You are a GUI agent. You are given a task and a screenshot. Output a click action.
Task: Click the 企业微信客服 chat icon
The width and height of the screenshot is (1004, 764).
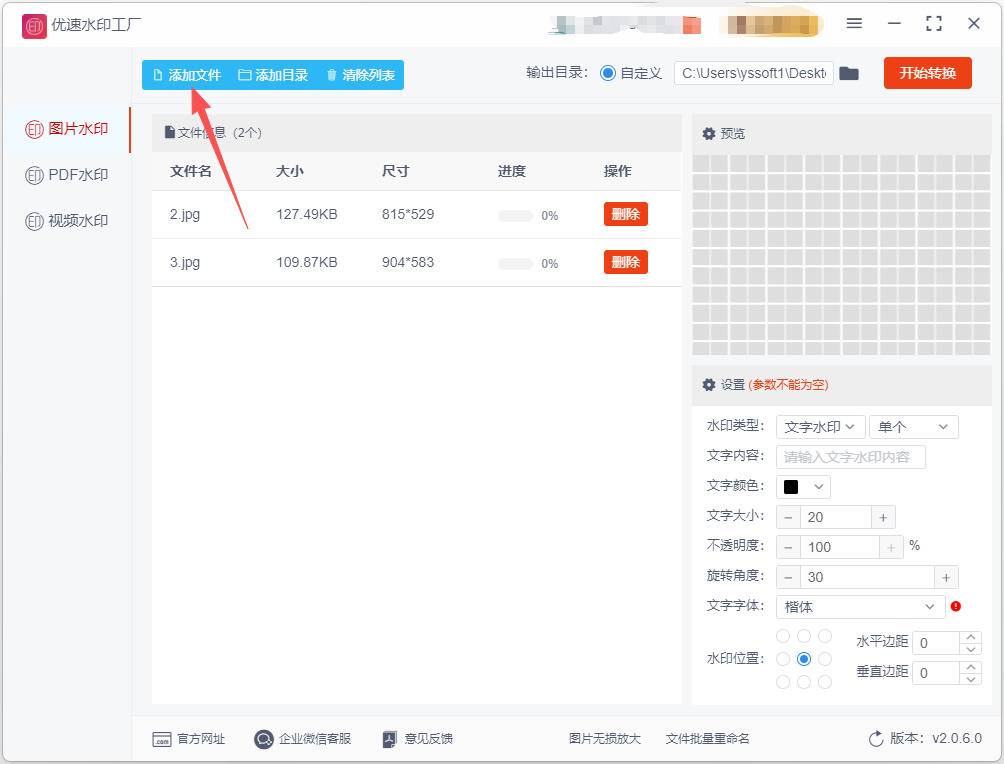pyautogui.click(x=264, y=740)
